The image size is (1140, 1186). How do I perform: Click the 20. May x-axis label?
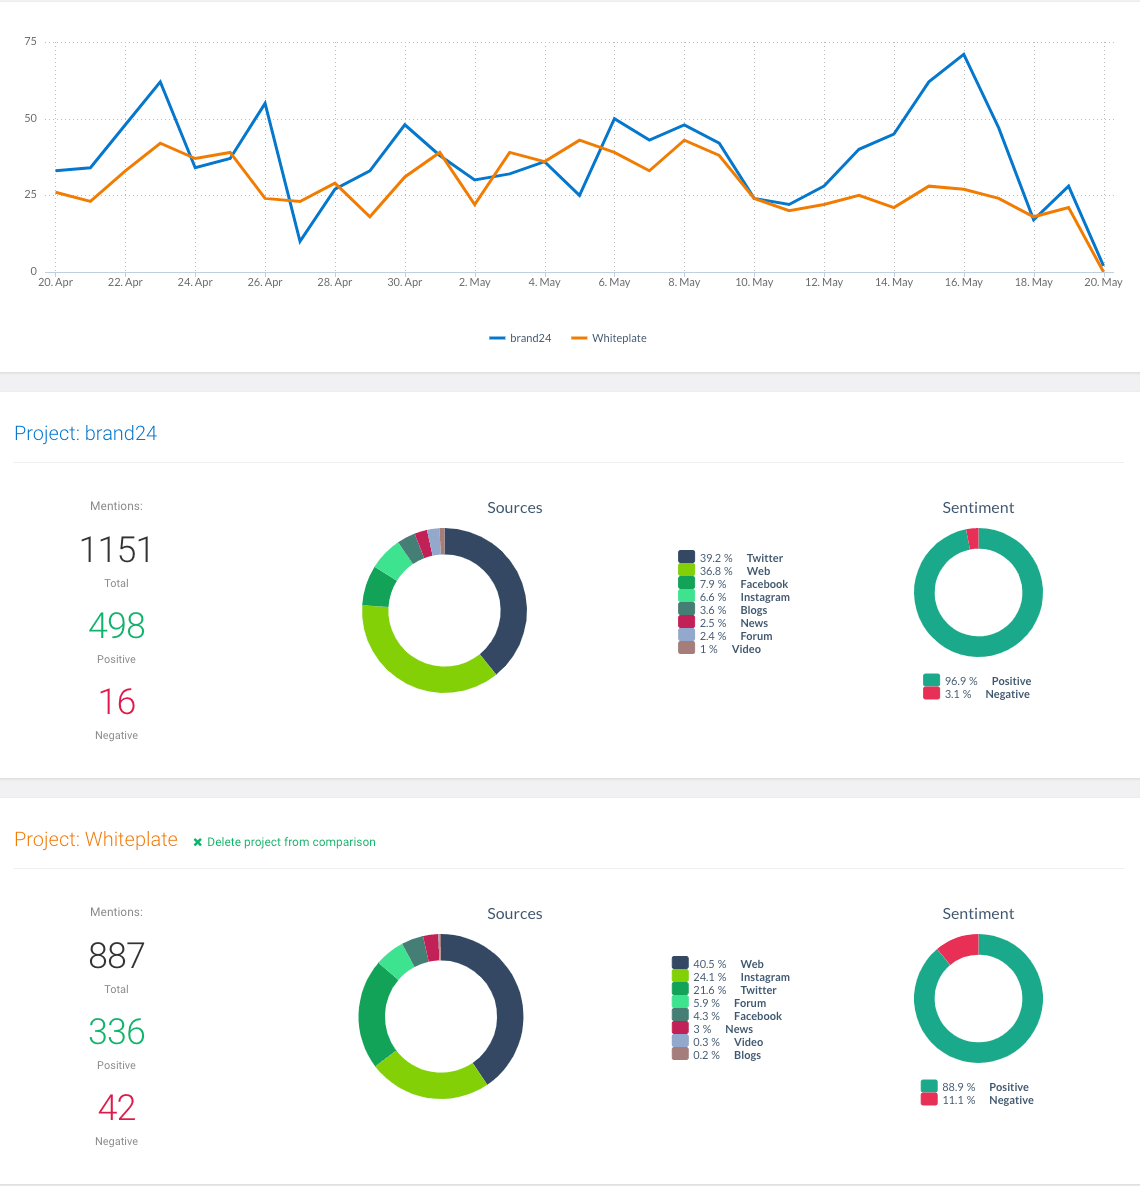pos(1103,282)
